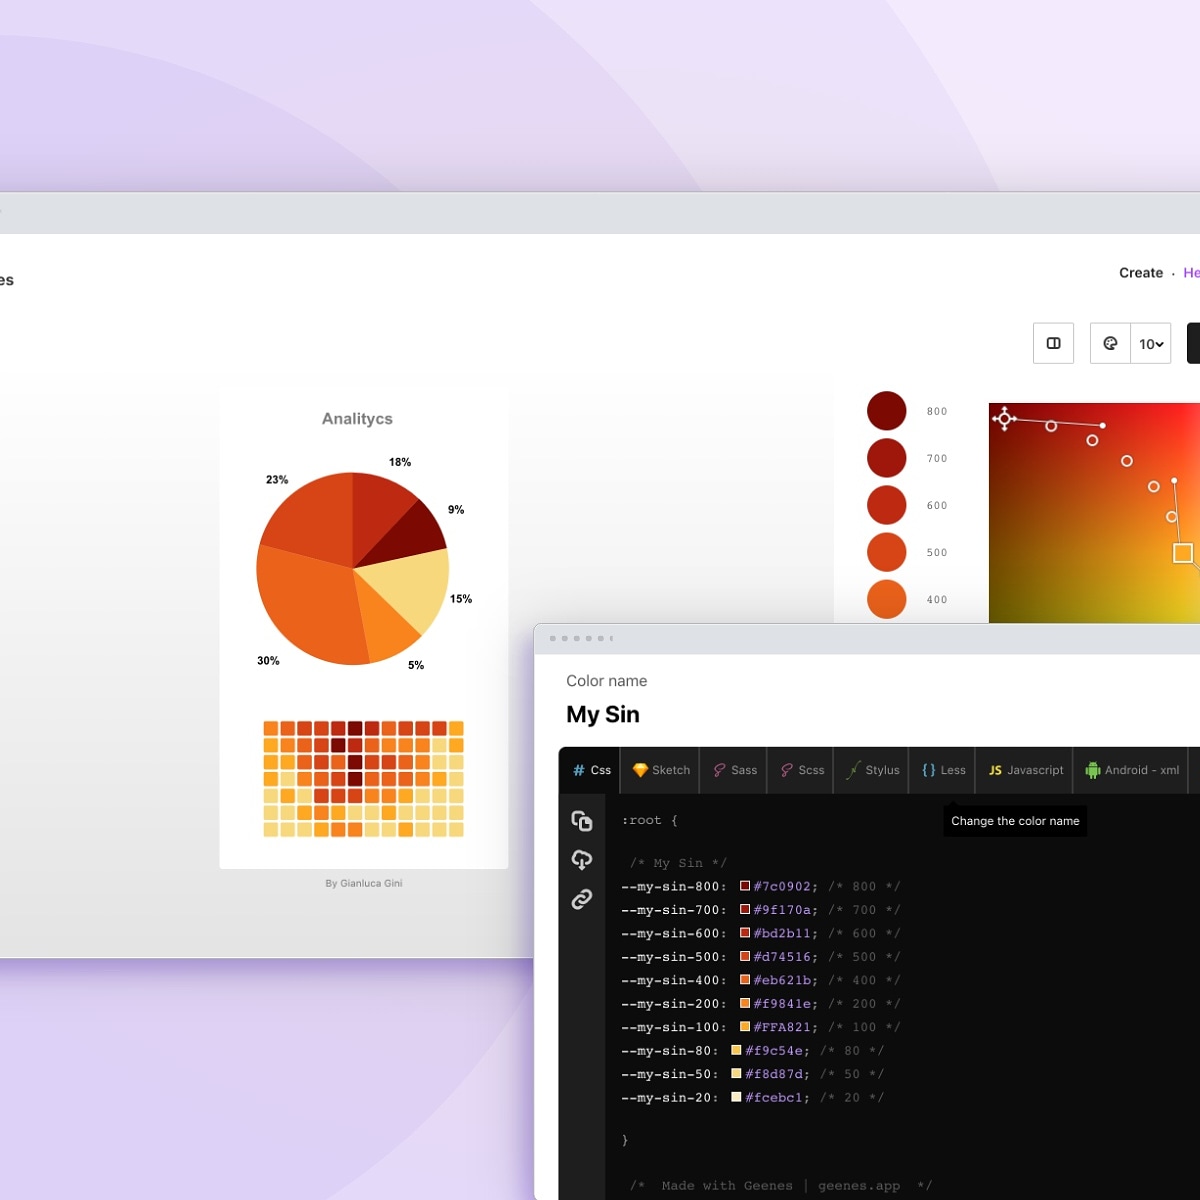Image resolution: width=1200 pixels, height=1200 pixels.
Task: Switch to the Sketch export tab
Action: pyautogui.click(x=661, y=770)
